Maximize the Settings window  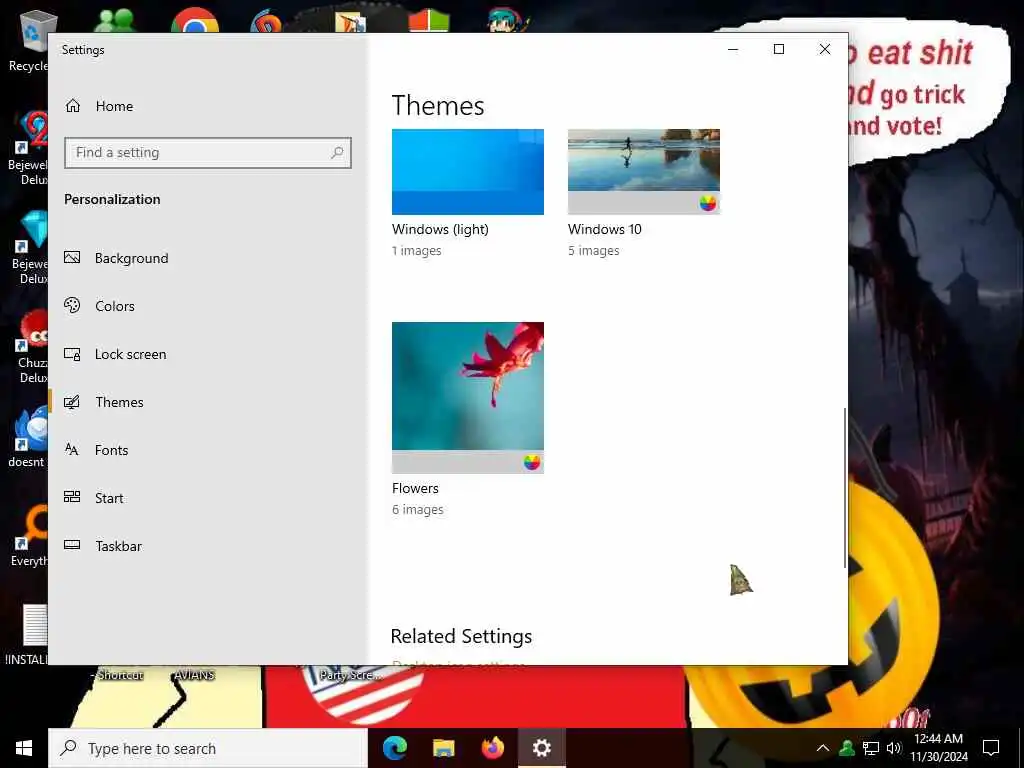click(x=779, y=50)
